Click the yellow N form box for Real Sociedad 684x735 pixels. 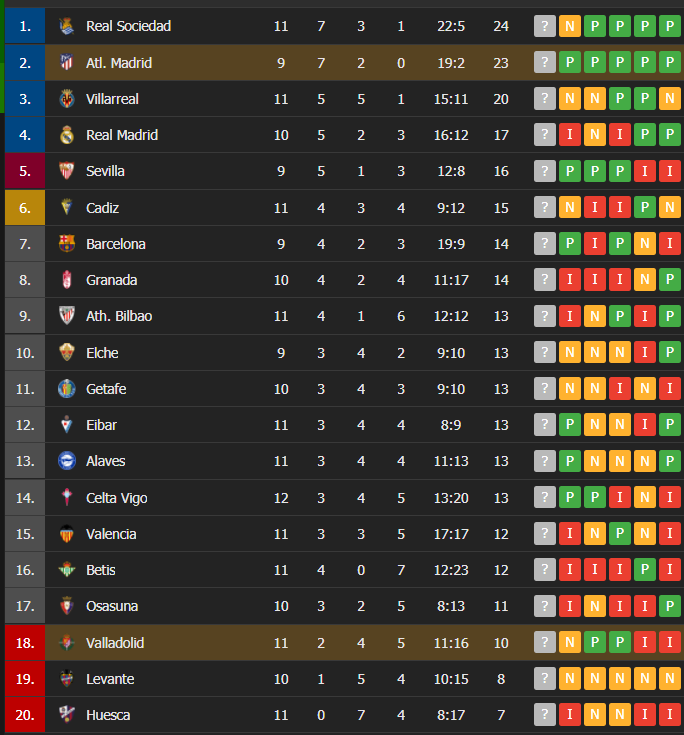coord(570,26)
